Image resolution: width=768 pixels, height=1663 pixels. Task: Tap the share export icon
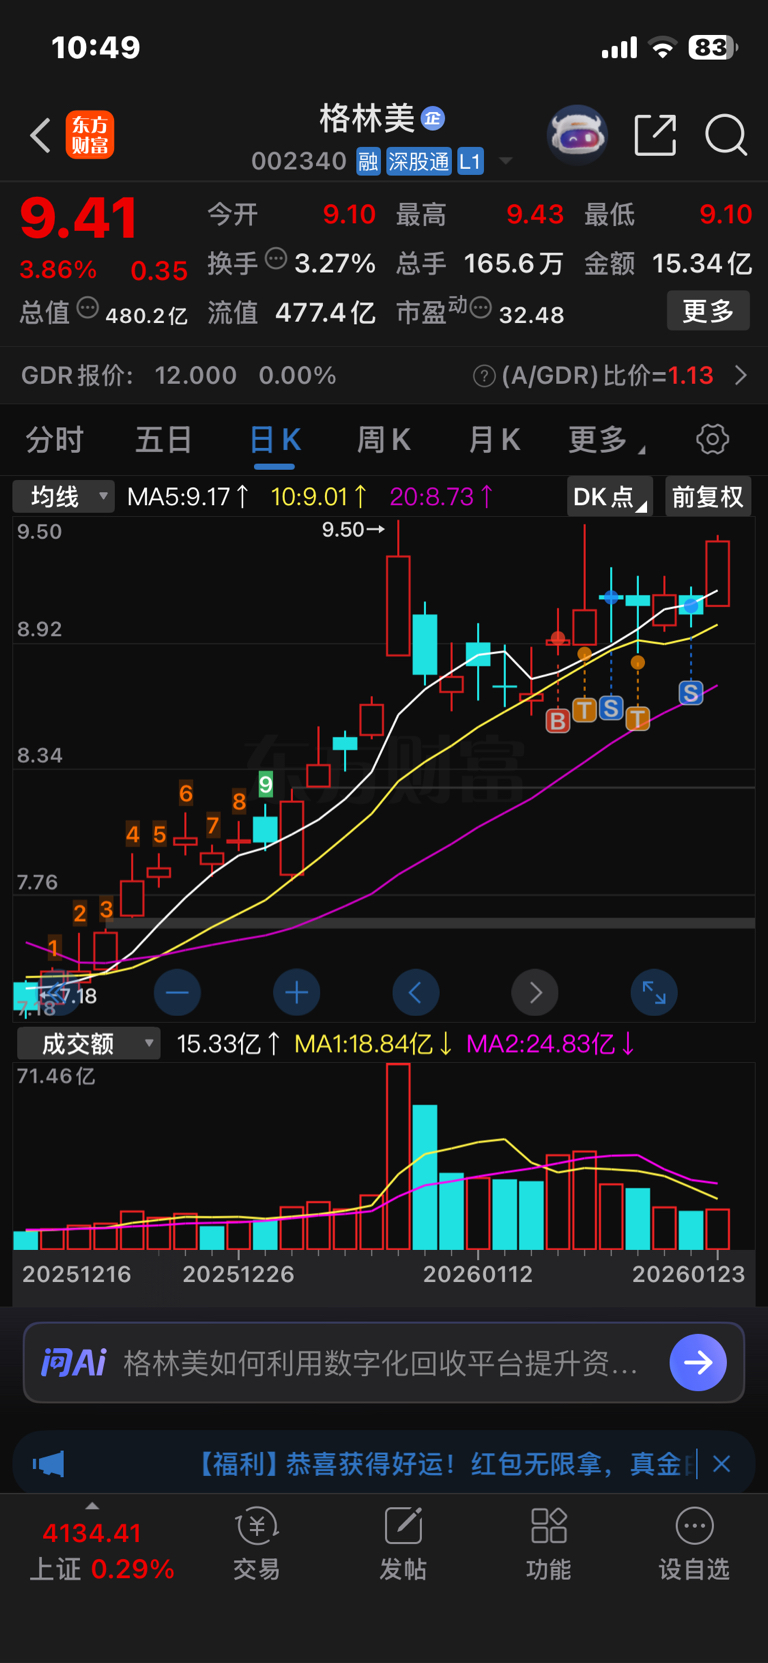tap(656, 135)
